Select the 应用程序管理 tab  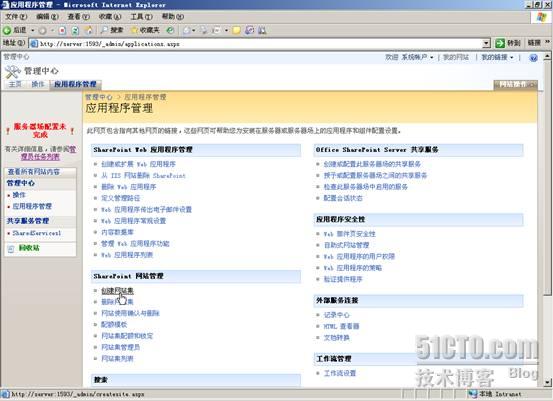pos(75,84)
